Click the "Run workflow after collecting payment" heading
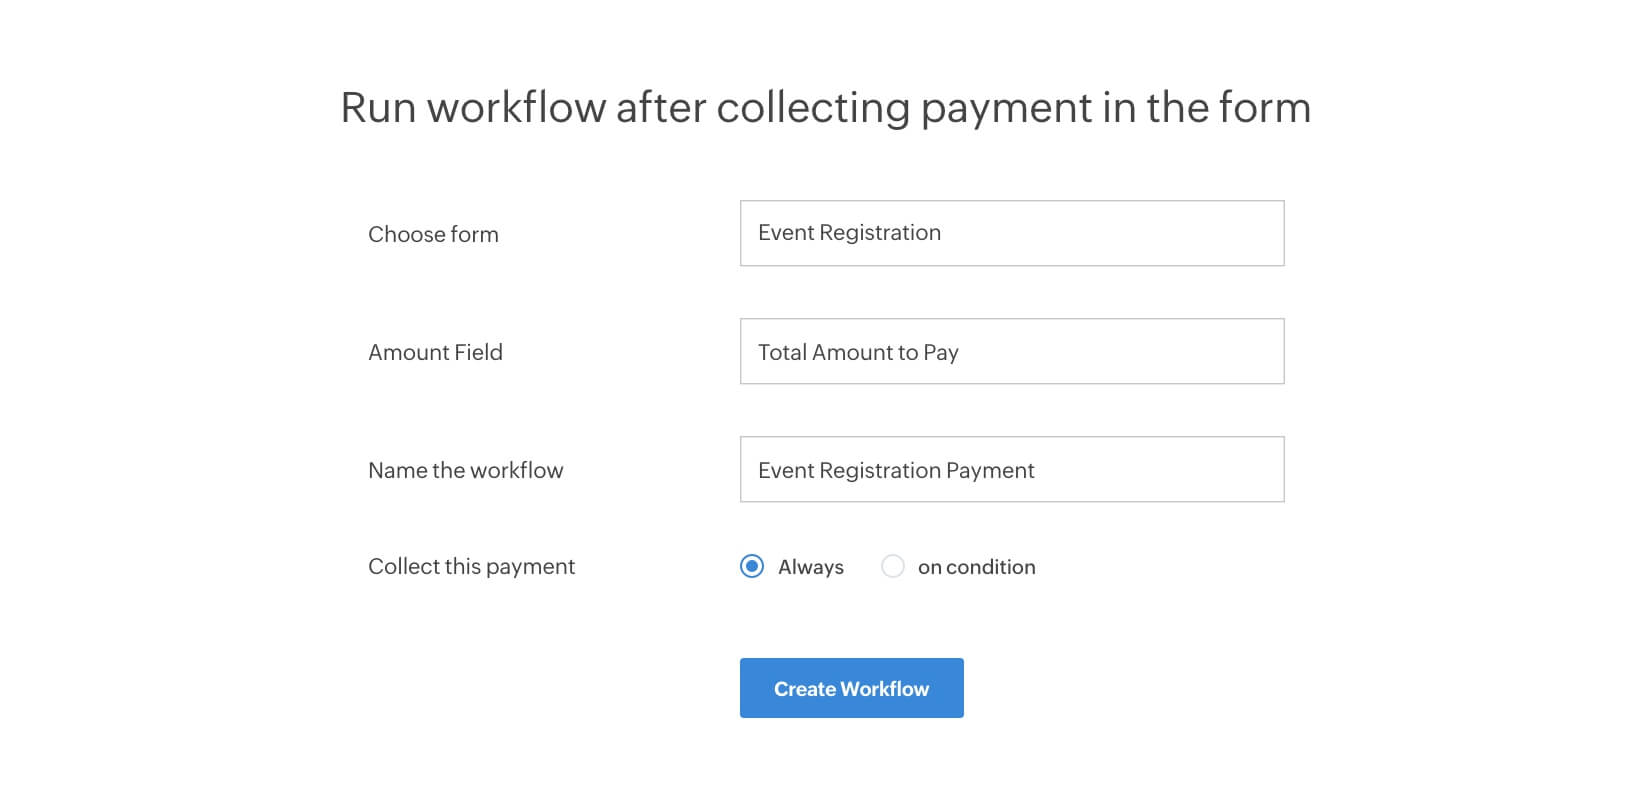The image size is (1650, 800). [x=825, y=108]
